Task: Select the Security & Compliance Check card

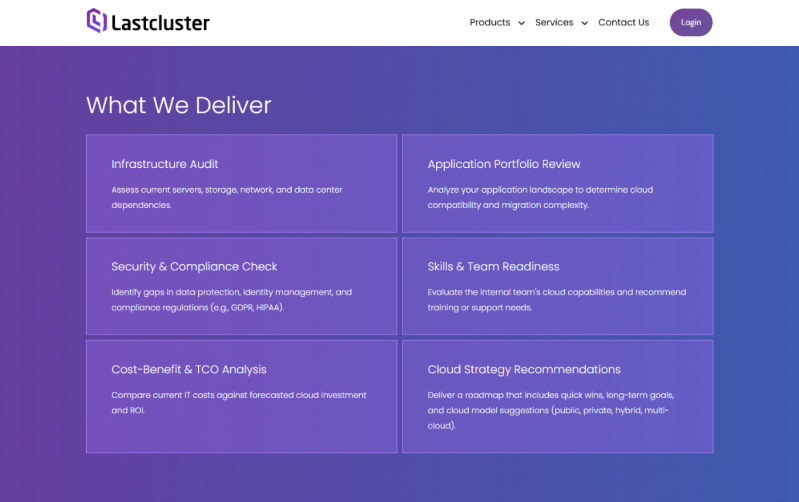Action: [242, 286]
